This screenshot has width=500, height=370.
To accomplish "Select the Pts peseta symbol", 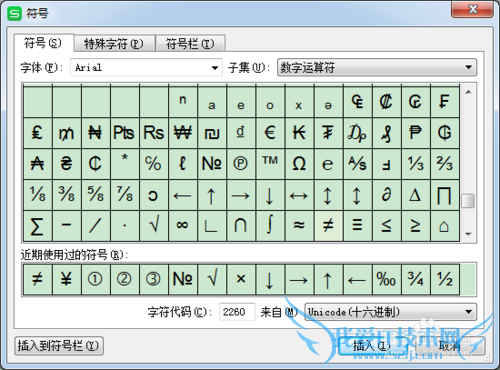I will [x=125, y=133].
